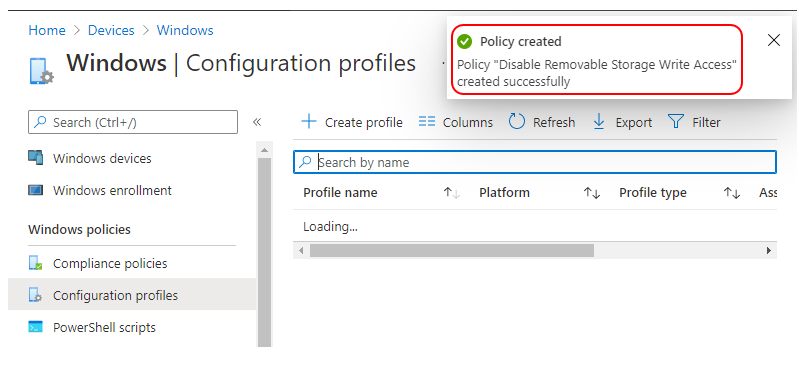799x378 pixels.
Task: Click the Platform column header
Action: pyautogui.click(x=504, y=193)
